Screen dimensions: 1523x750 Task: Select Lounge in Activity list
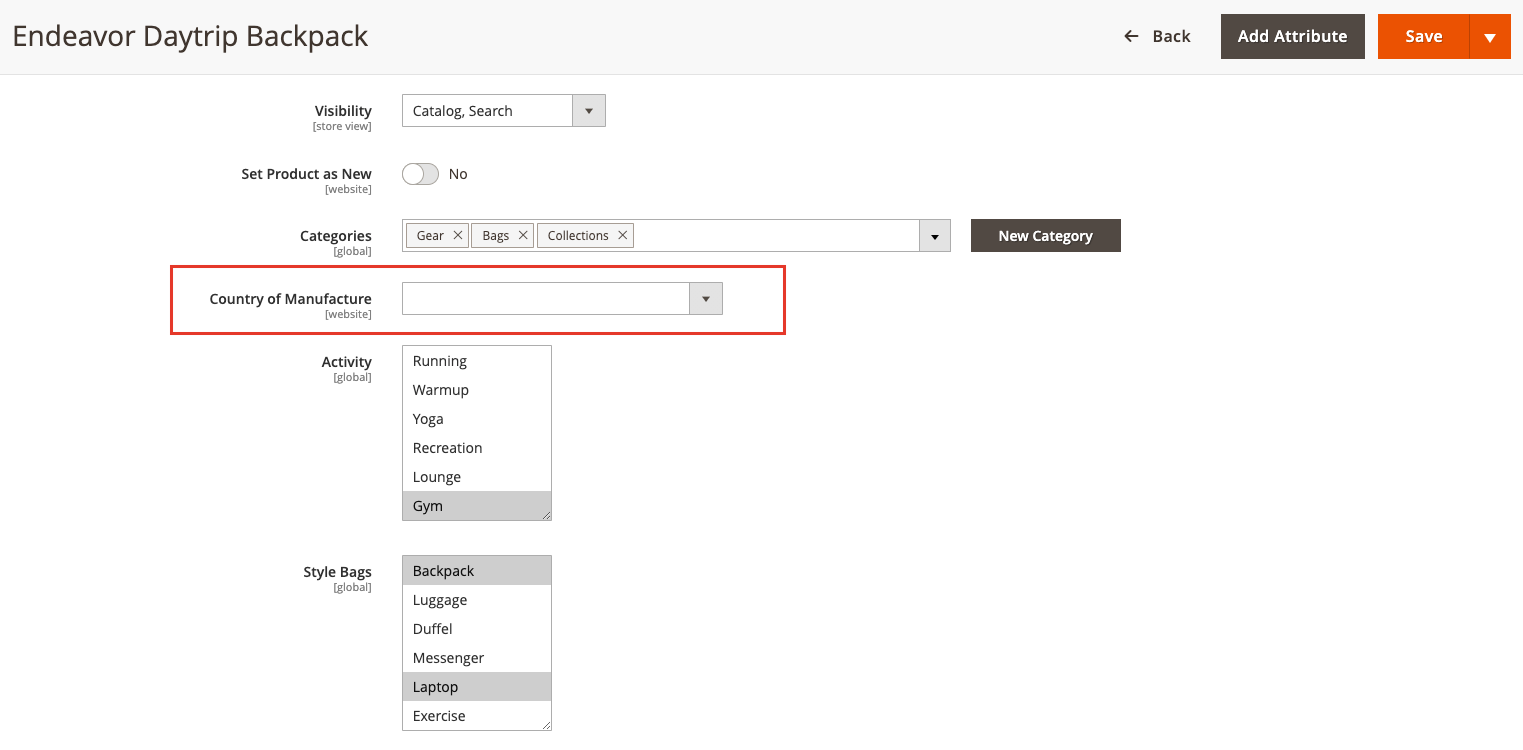[x=477, y=477]
